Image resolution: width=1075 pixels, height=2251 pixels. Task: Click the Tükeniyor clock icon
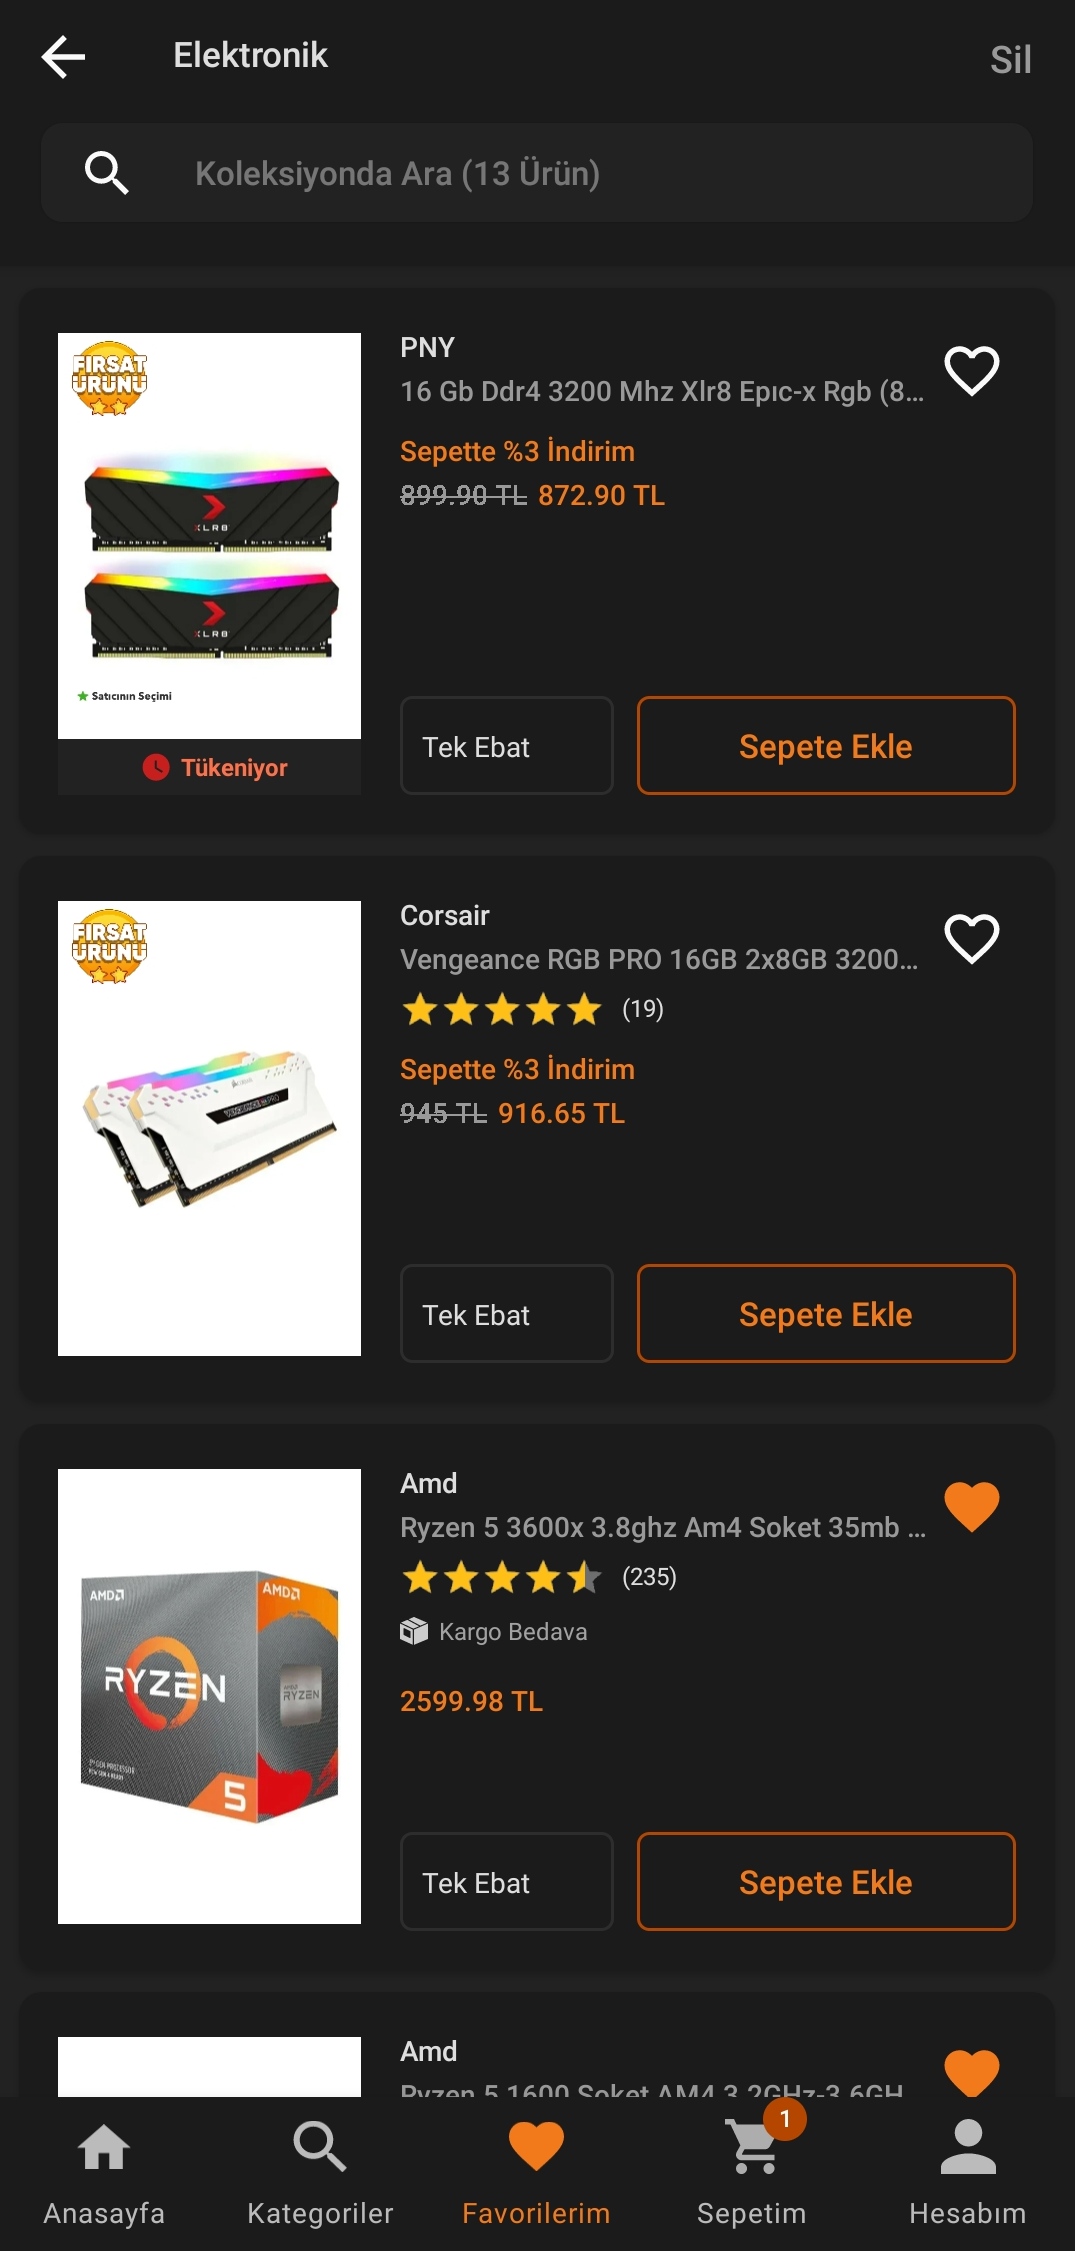point(156,767)
